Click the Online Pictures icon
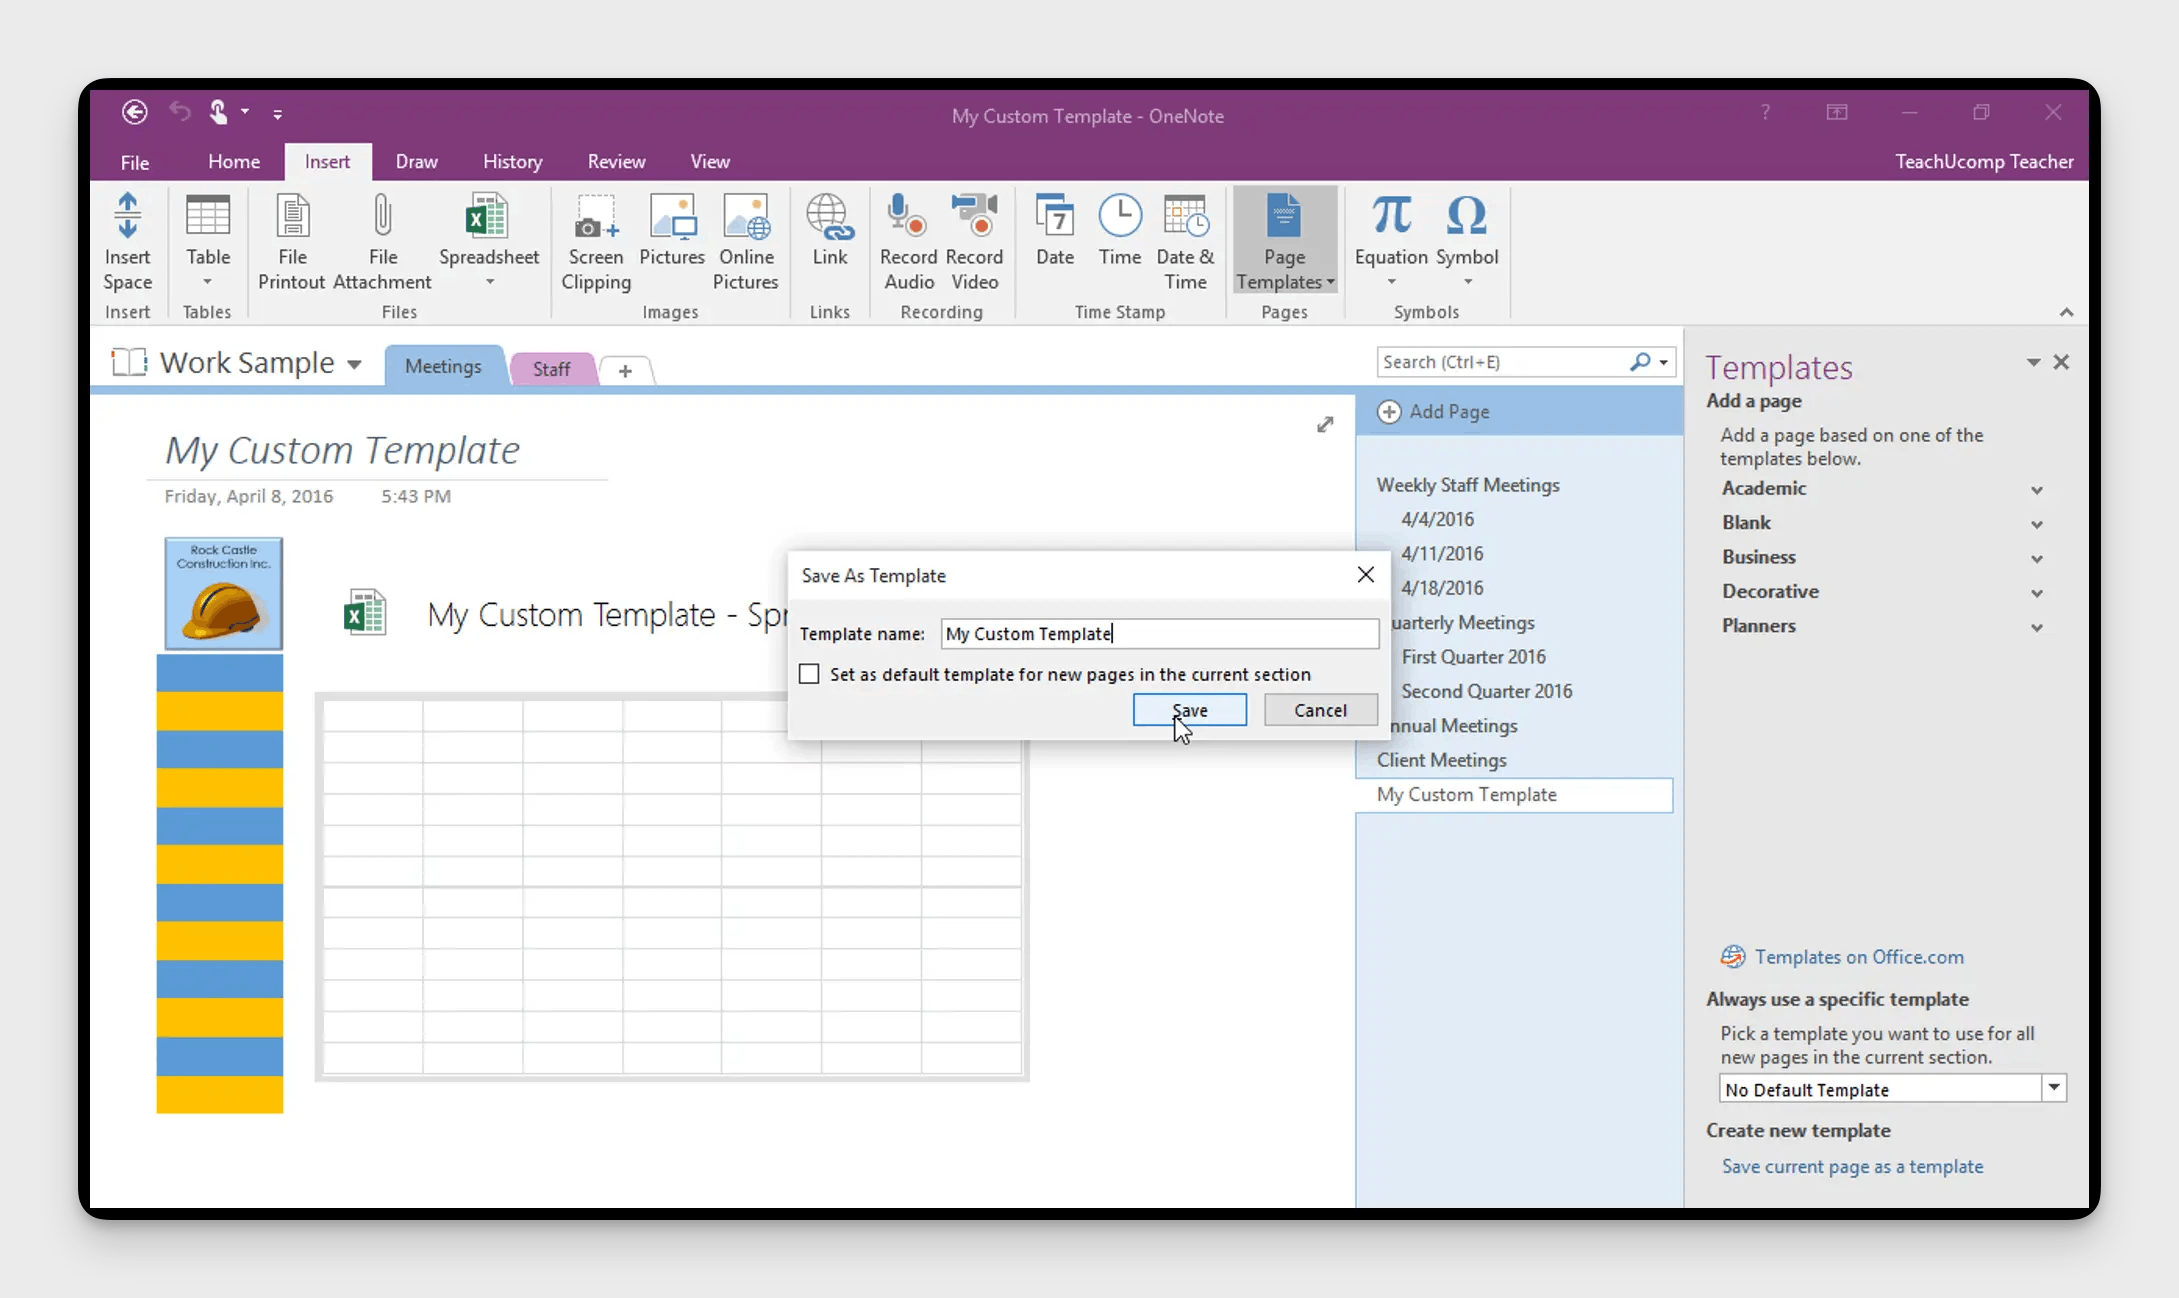 tap(745, 217)
